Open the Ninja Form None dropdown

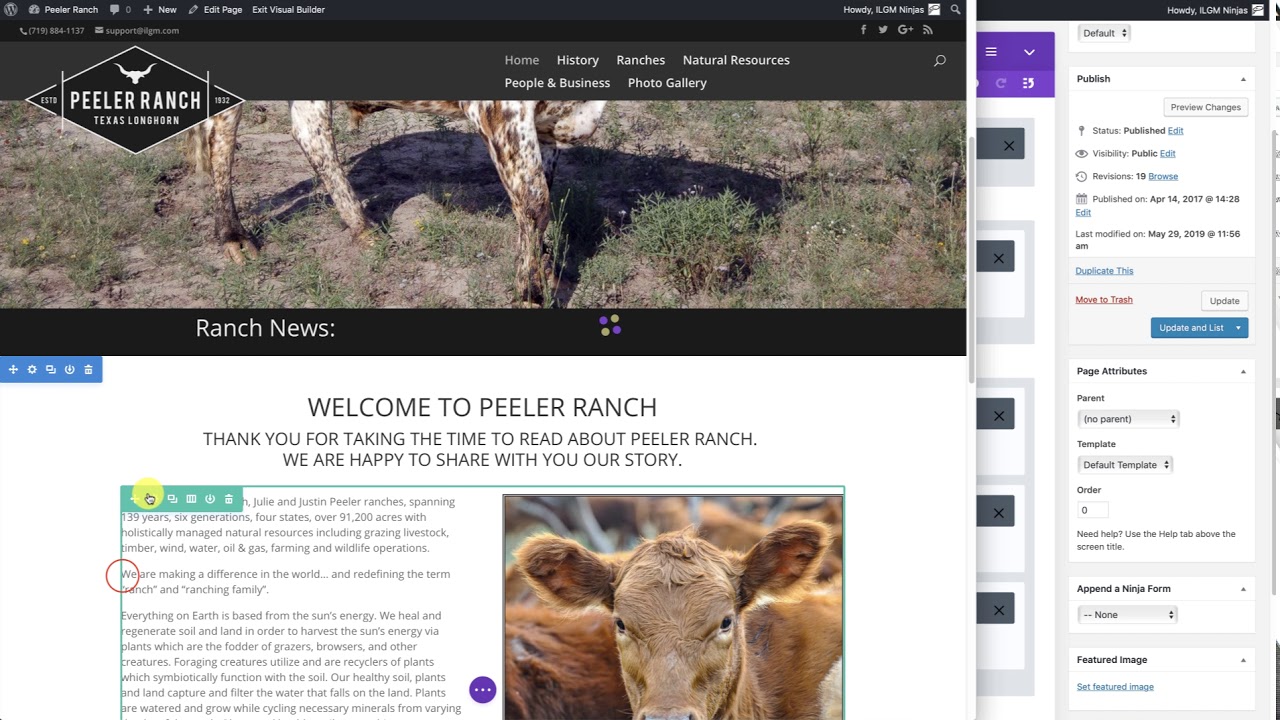pos(1128,615)
